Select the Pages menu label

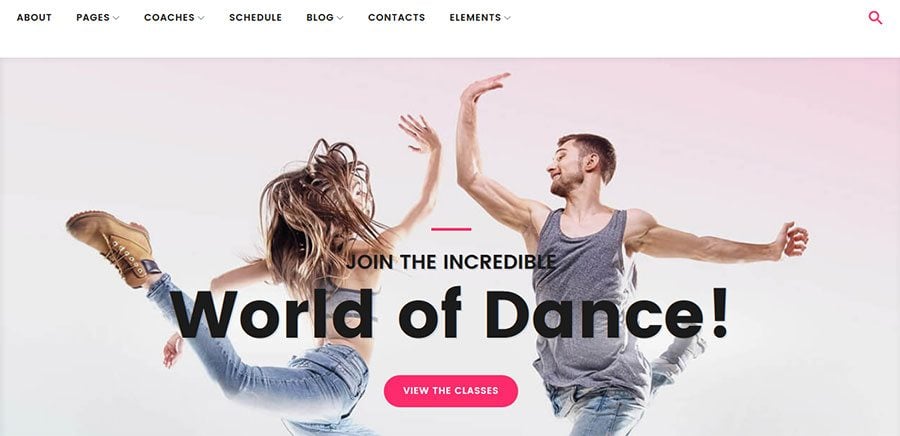tap(93, 18)
